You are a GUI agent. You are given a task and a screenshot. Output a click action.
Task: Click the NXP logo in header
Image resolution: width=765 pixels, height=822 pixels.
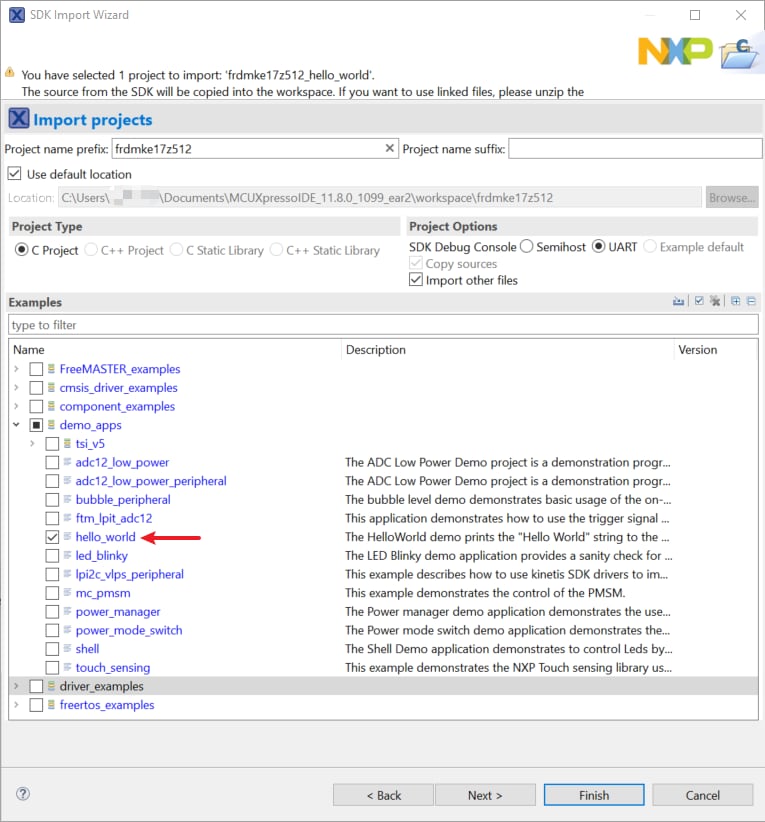[675, 50]
